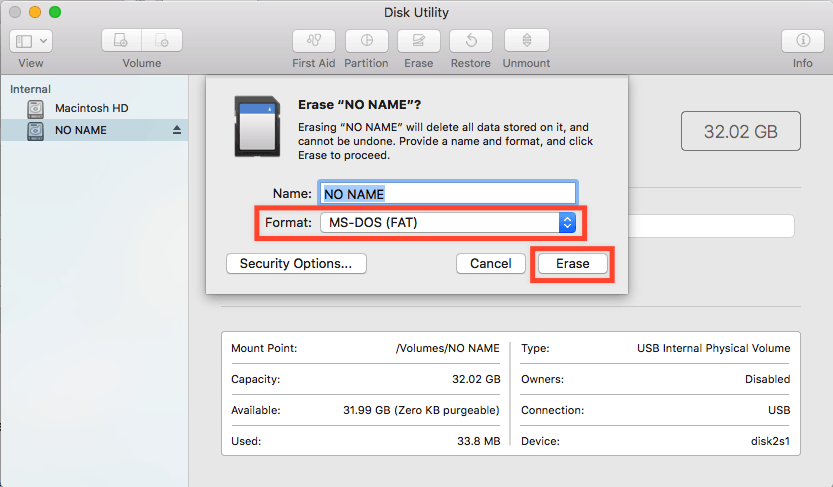Click the SD card image in dialog

tap(258, 126)
